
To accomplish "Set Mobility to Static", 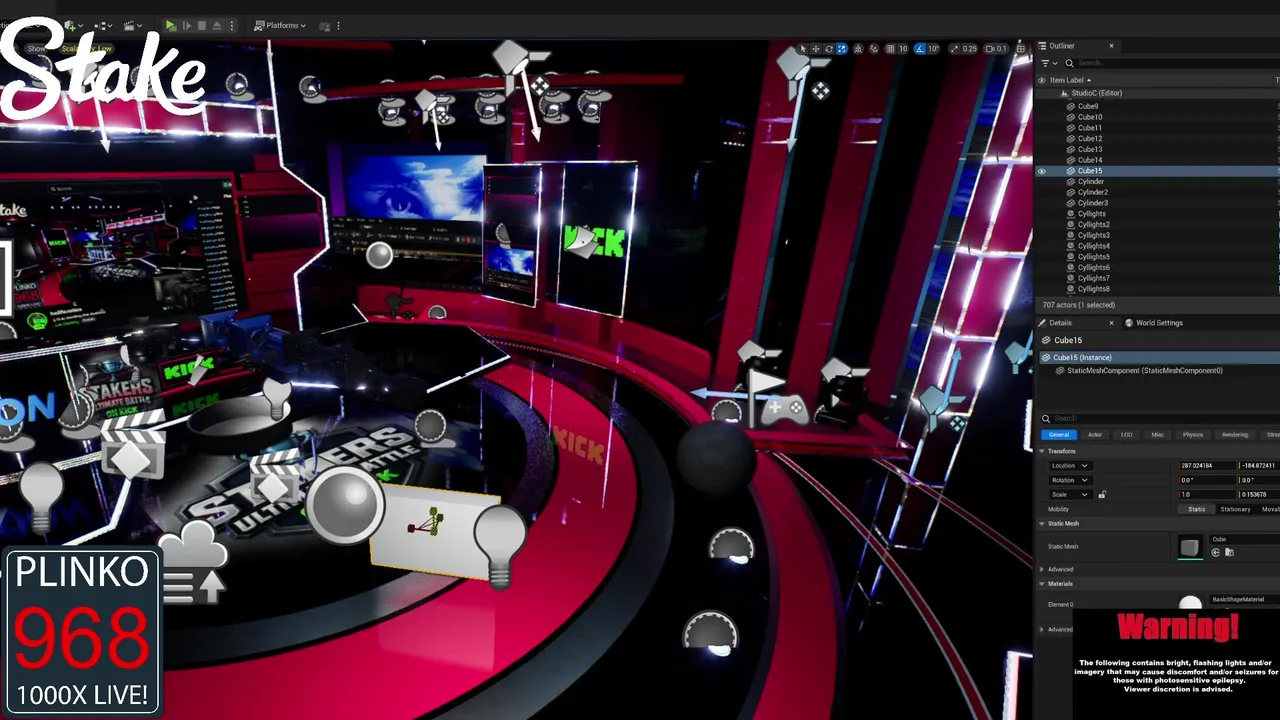I will pos(1197,509).
